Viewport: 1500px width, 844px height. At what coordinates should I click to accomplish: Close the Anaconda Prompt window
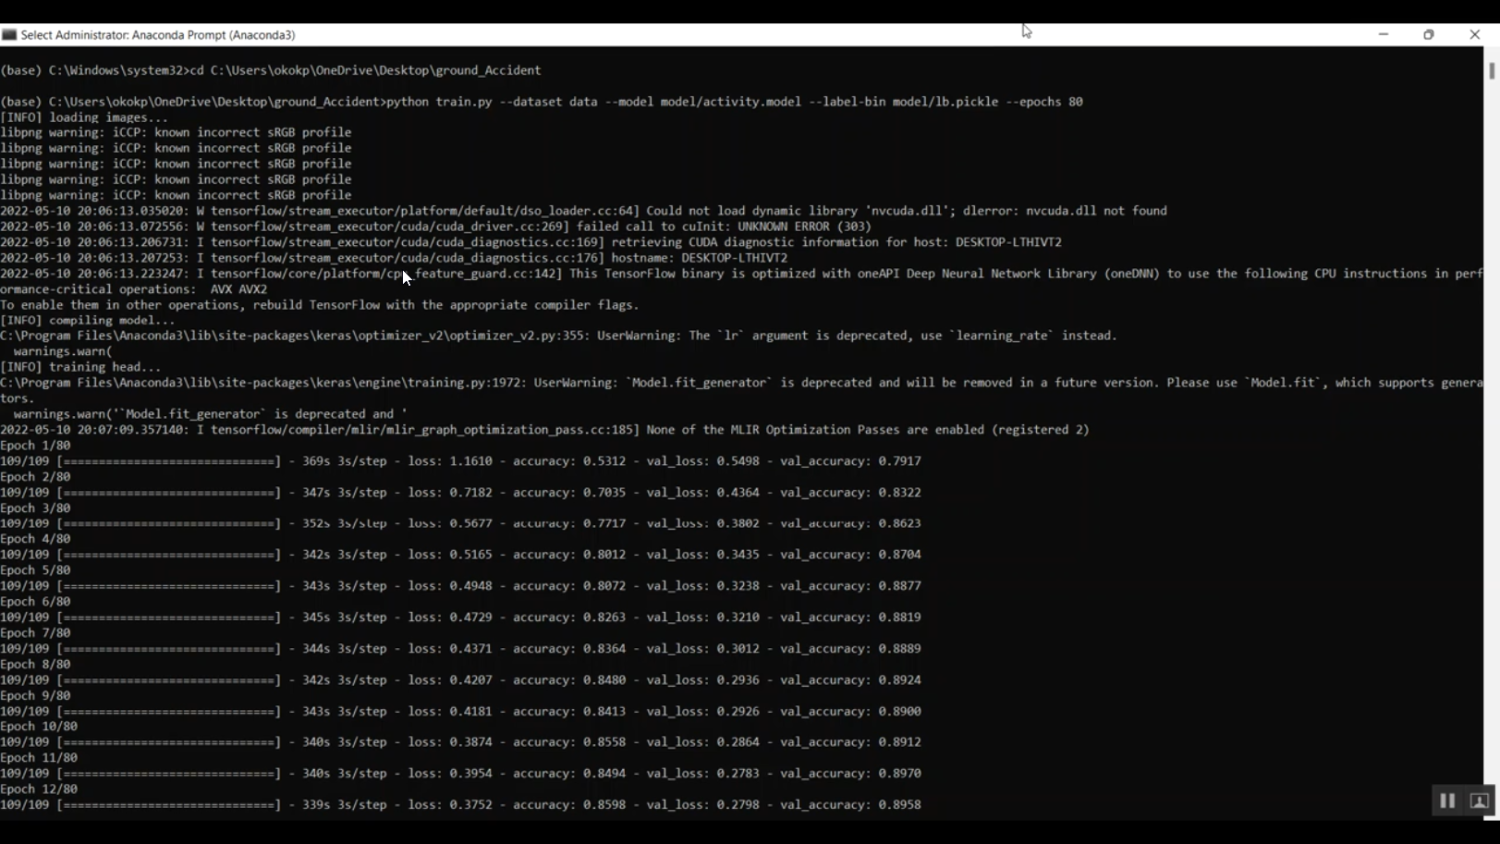(x=1475, y=34)
